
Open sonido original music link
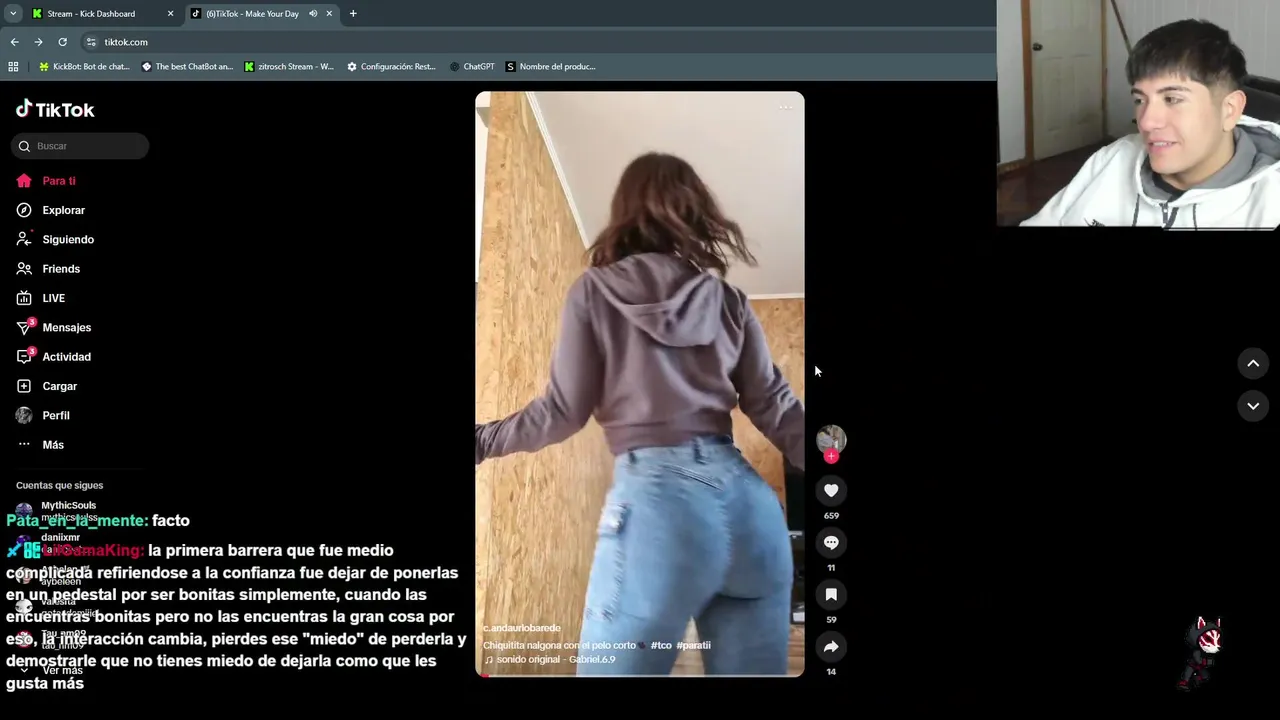coord(550,660)
